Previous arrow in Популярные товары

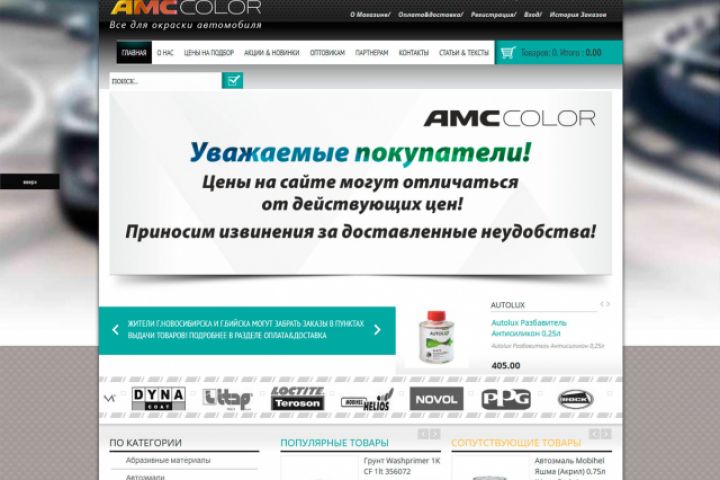(x=423, y=434)
